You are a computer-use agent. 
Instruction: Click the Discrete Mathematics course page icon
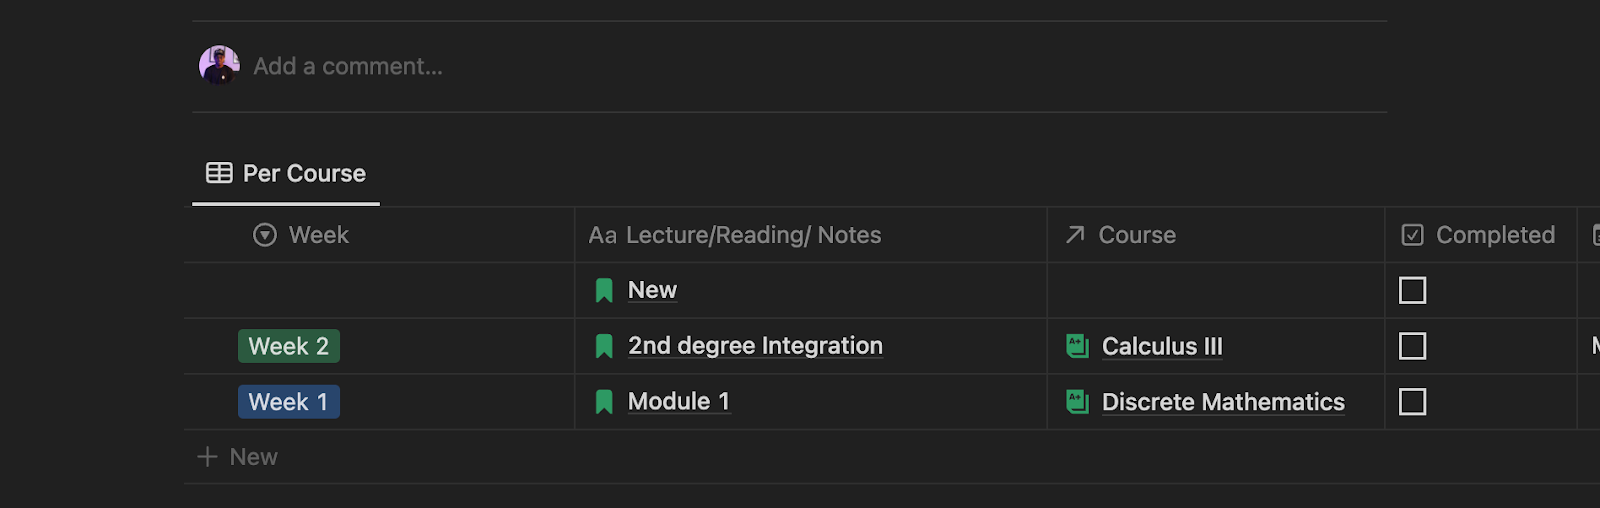click(x=1077, y=402)
